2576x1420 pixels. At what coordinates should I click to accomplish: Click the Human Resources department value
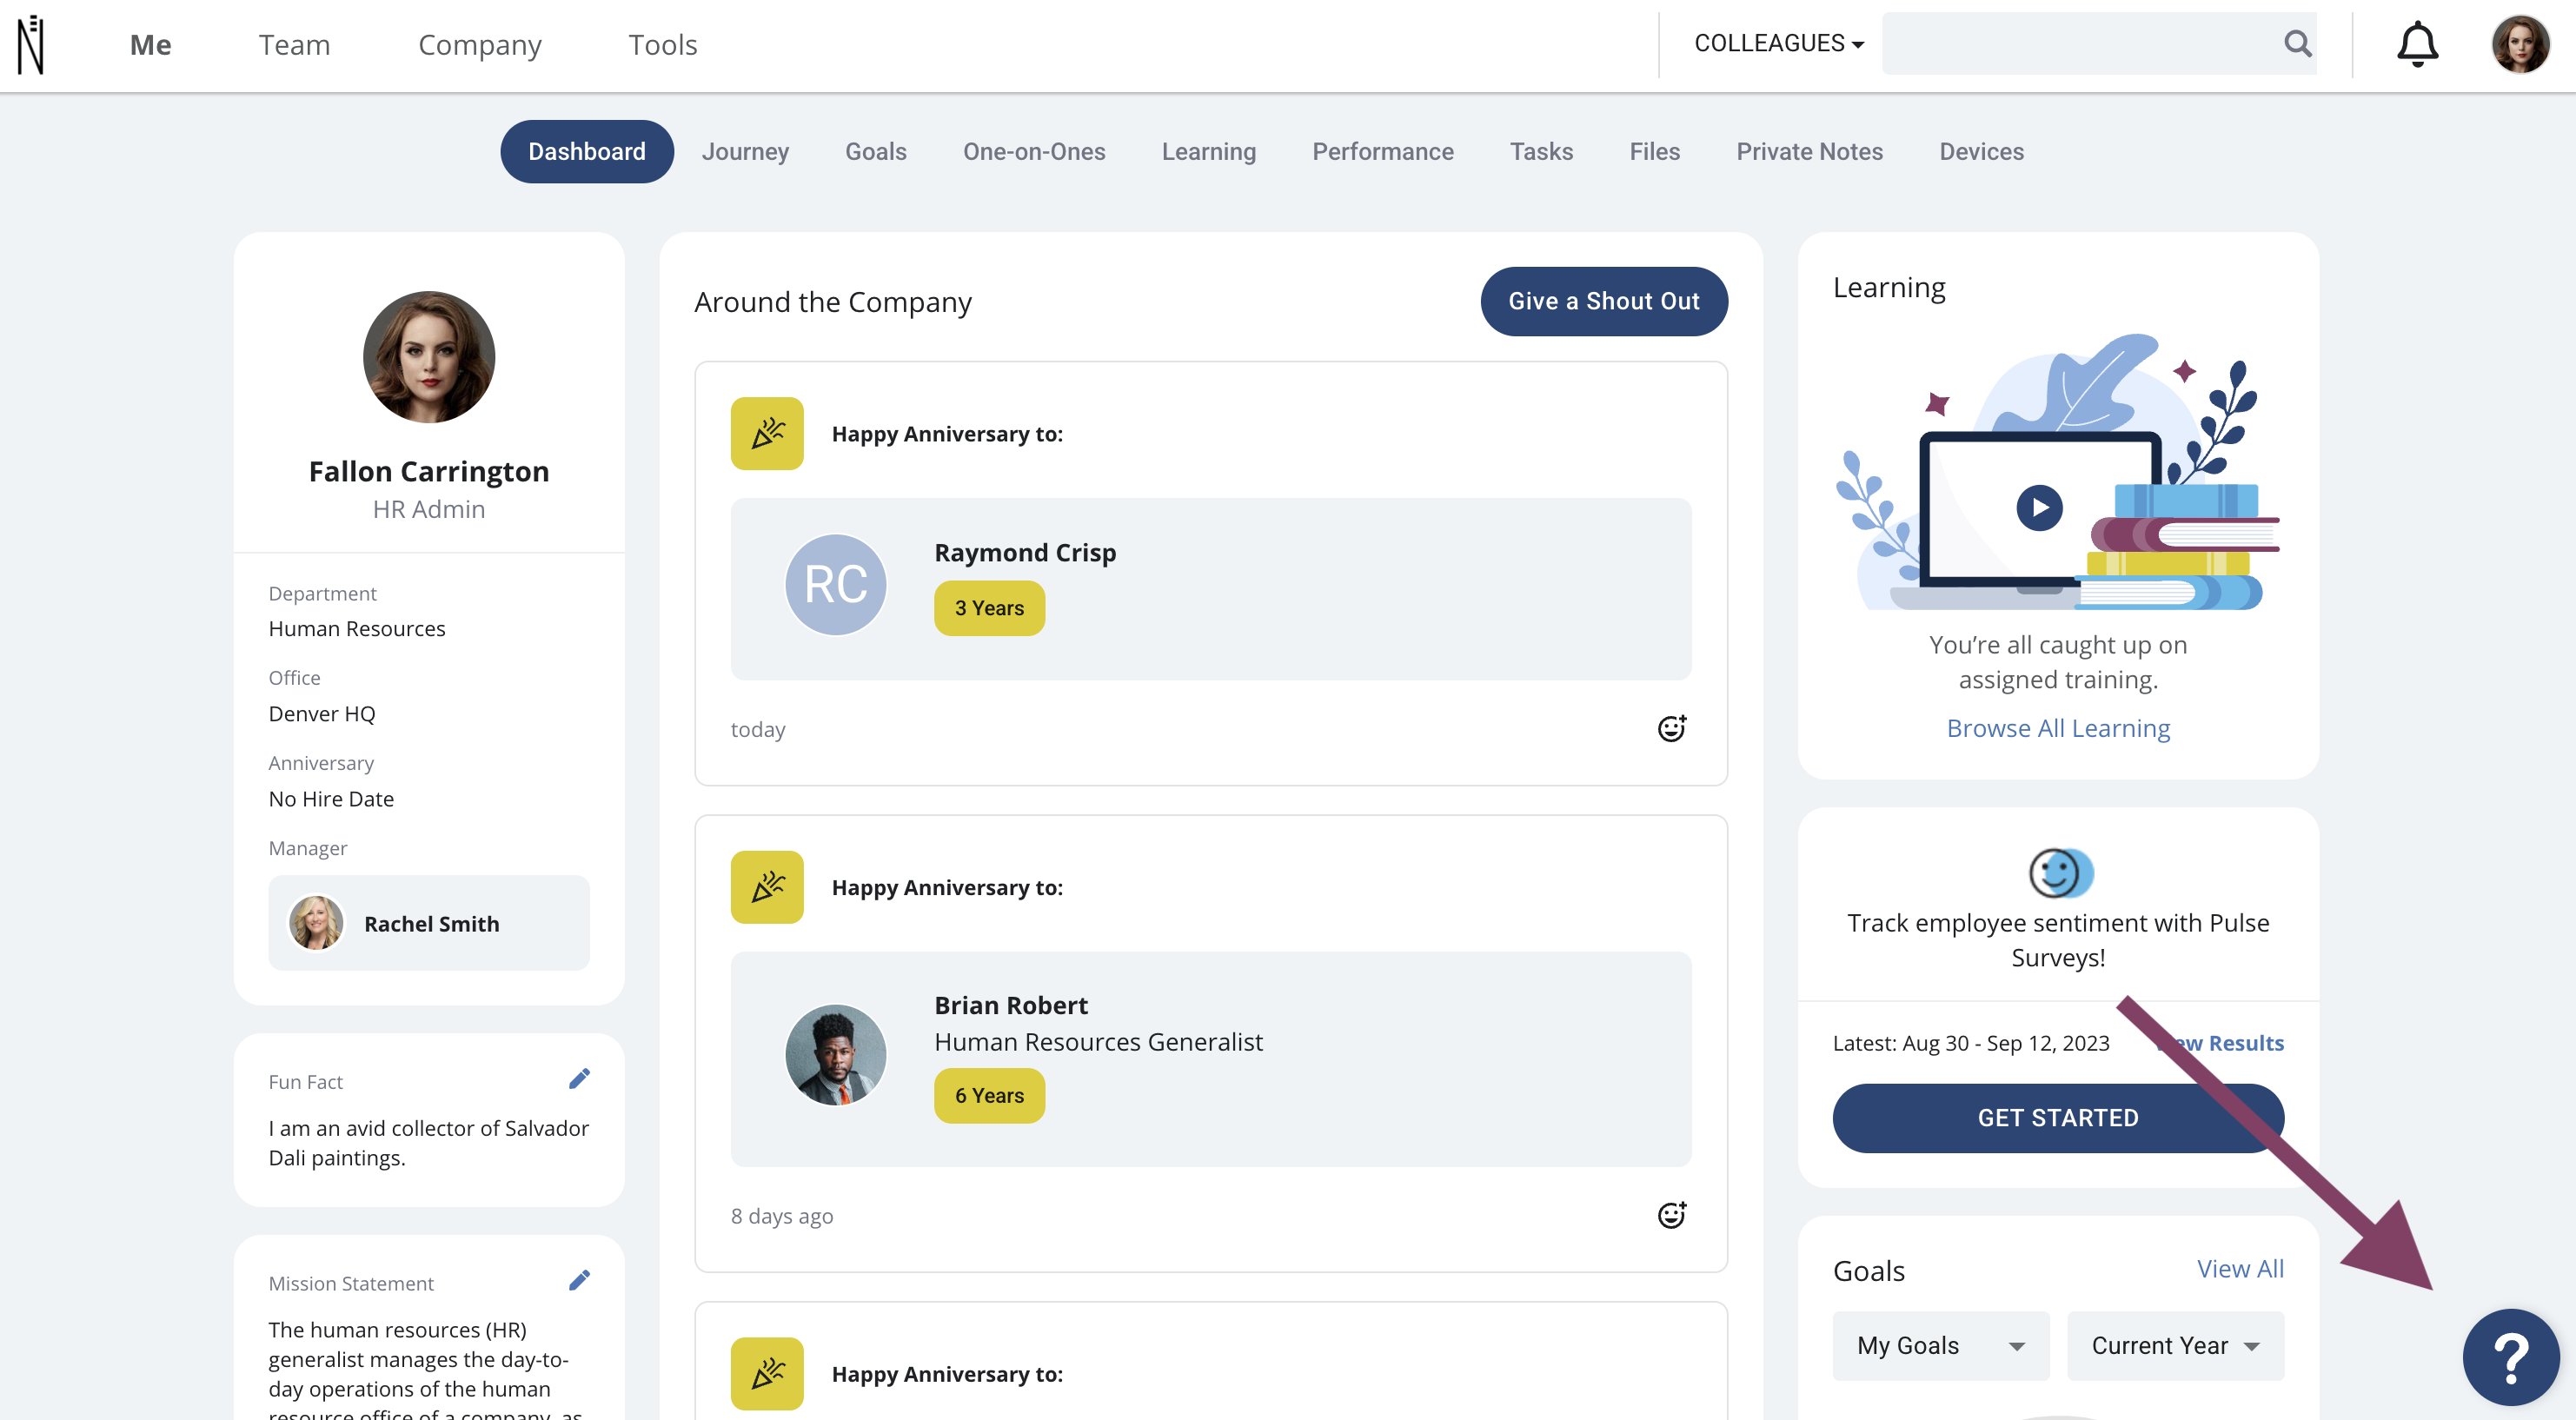[x=357, y=628]
